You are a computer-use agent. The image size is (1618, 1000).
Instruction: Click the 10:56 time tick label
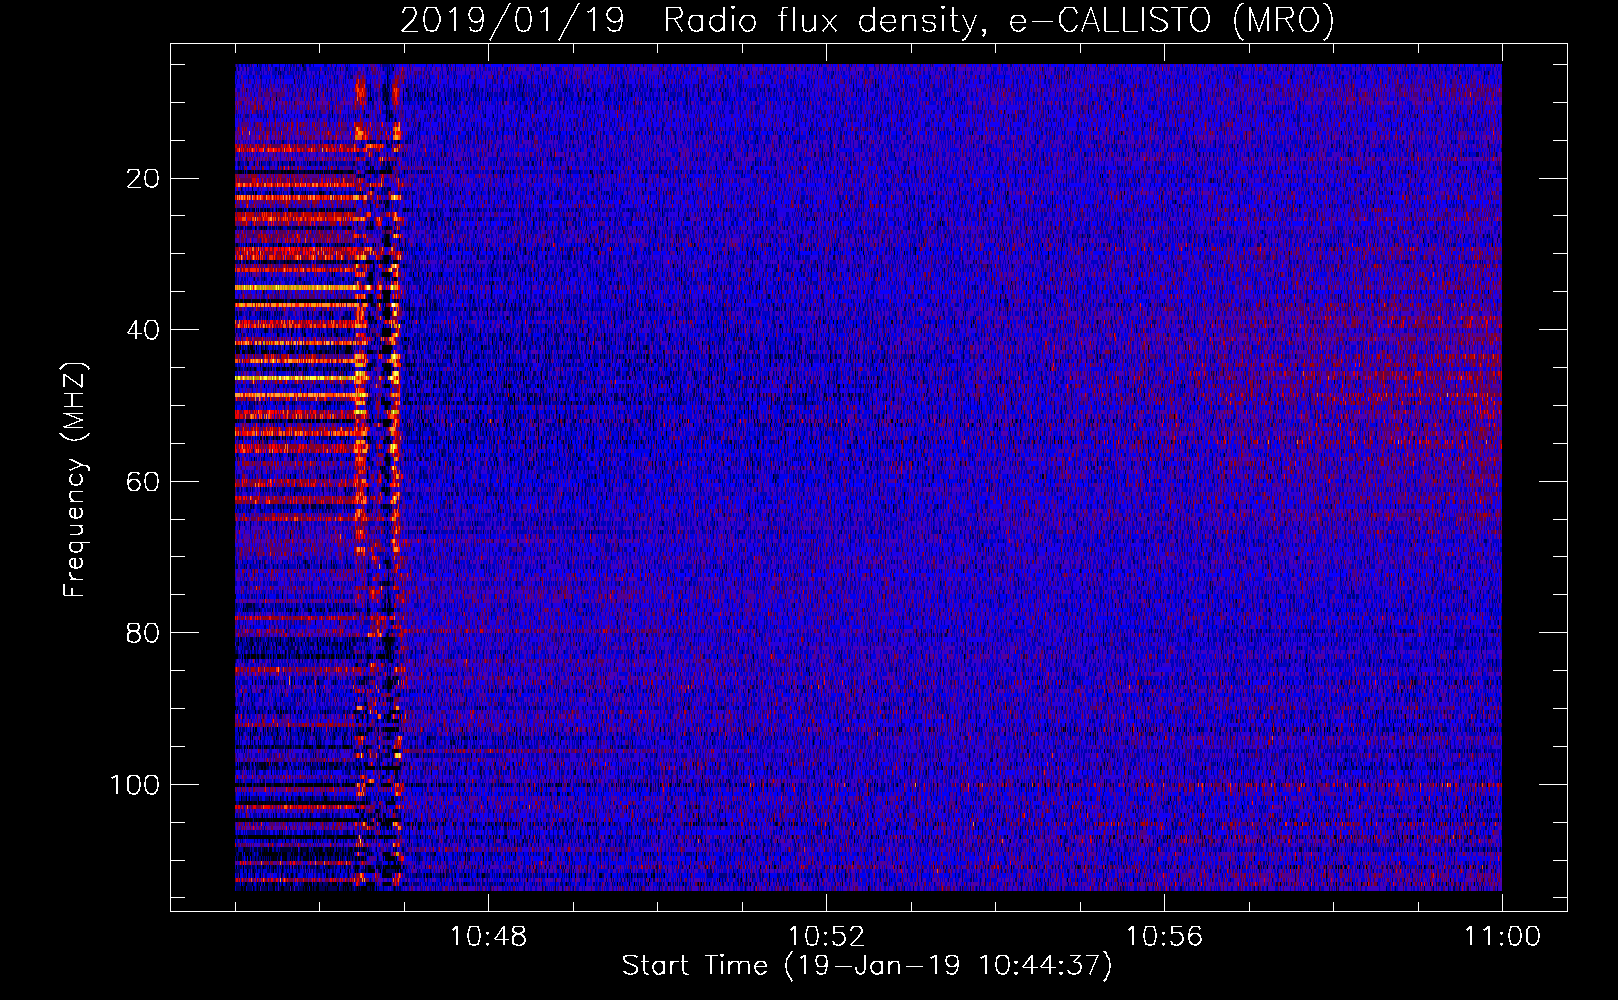click(x=1164, y=937)
